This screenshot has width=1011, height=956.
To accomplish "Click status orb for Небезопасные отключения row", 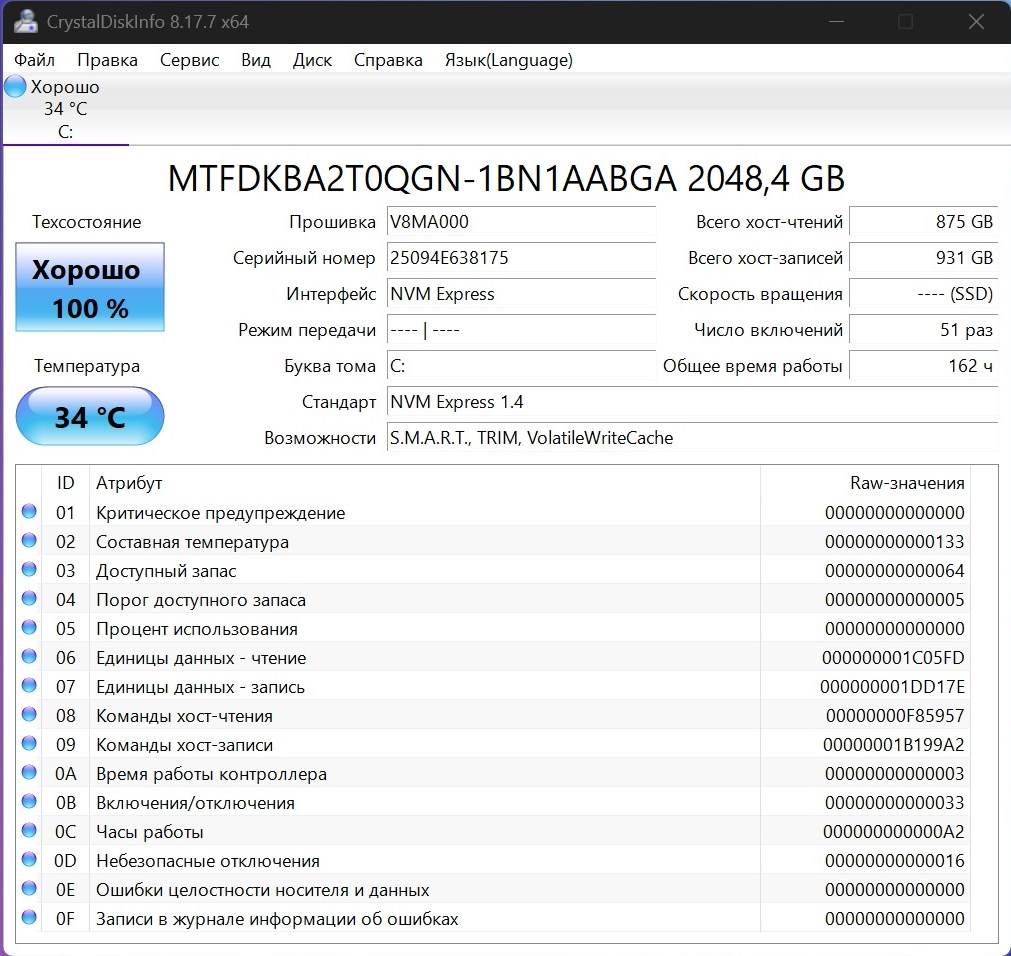I will pos(29,860).
